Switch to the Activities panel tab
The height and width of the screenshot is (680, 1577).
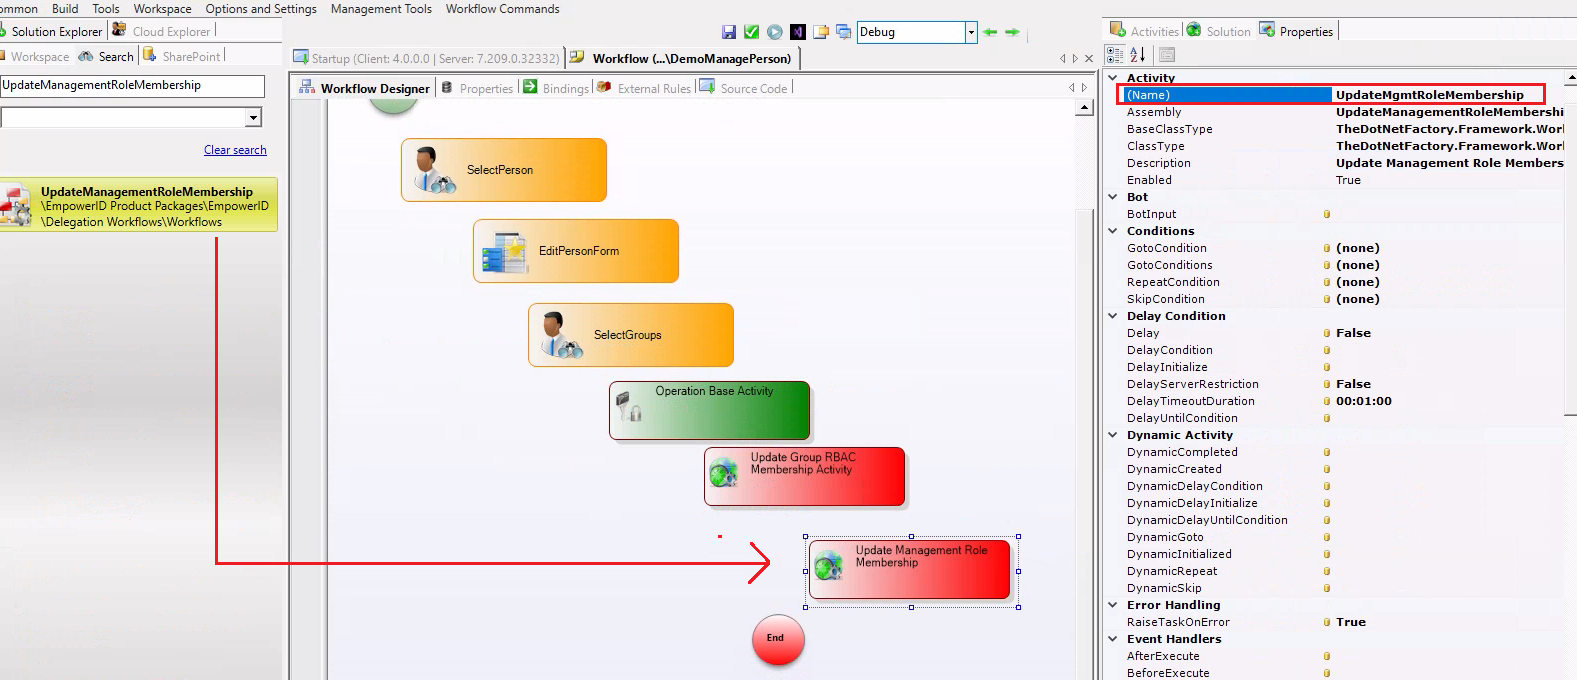coord(1145,31)
